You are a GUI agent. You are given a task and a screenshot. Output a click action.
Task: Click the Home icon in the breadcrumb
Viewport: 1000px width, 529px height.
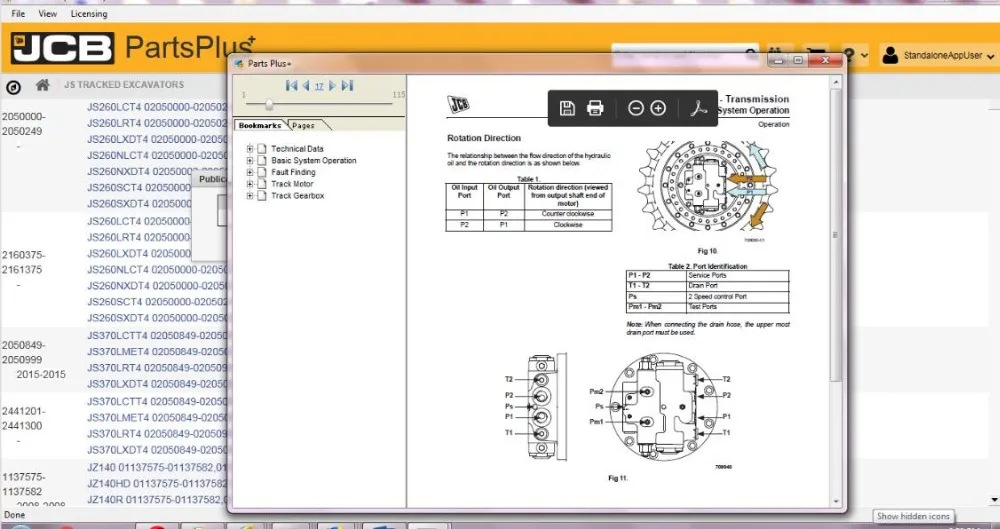[x=42, y=85]
